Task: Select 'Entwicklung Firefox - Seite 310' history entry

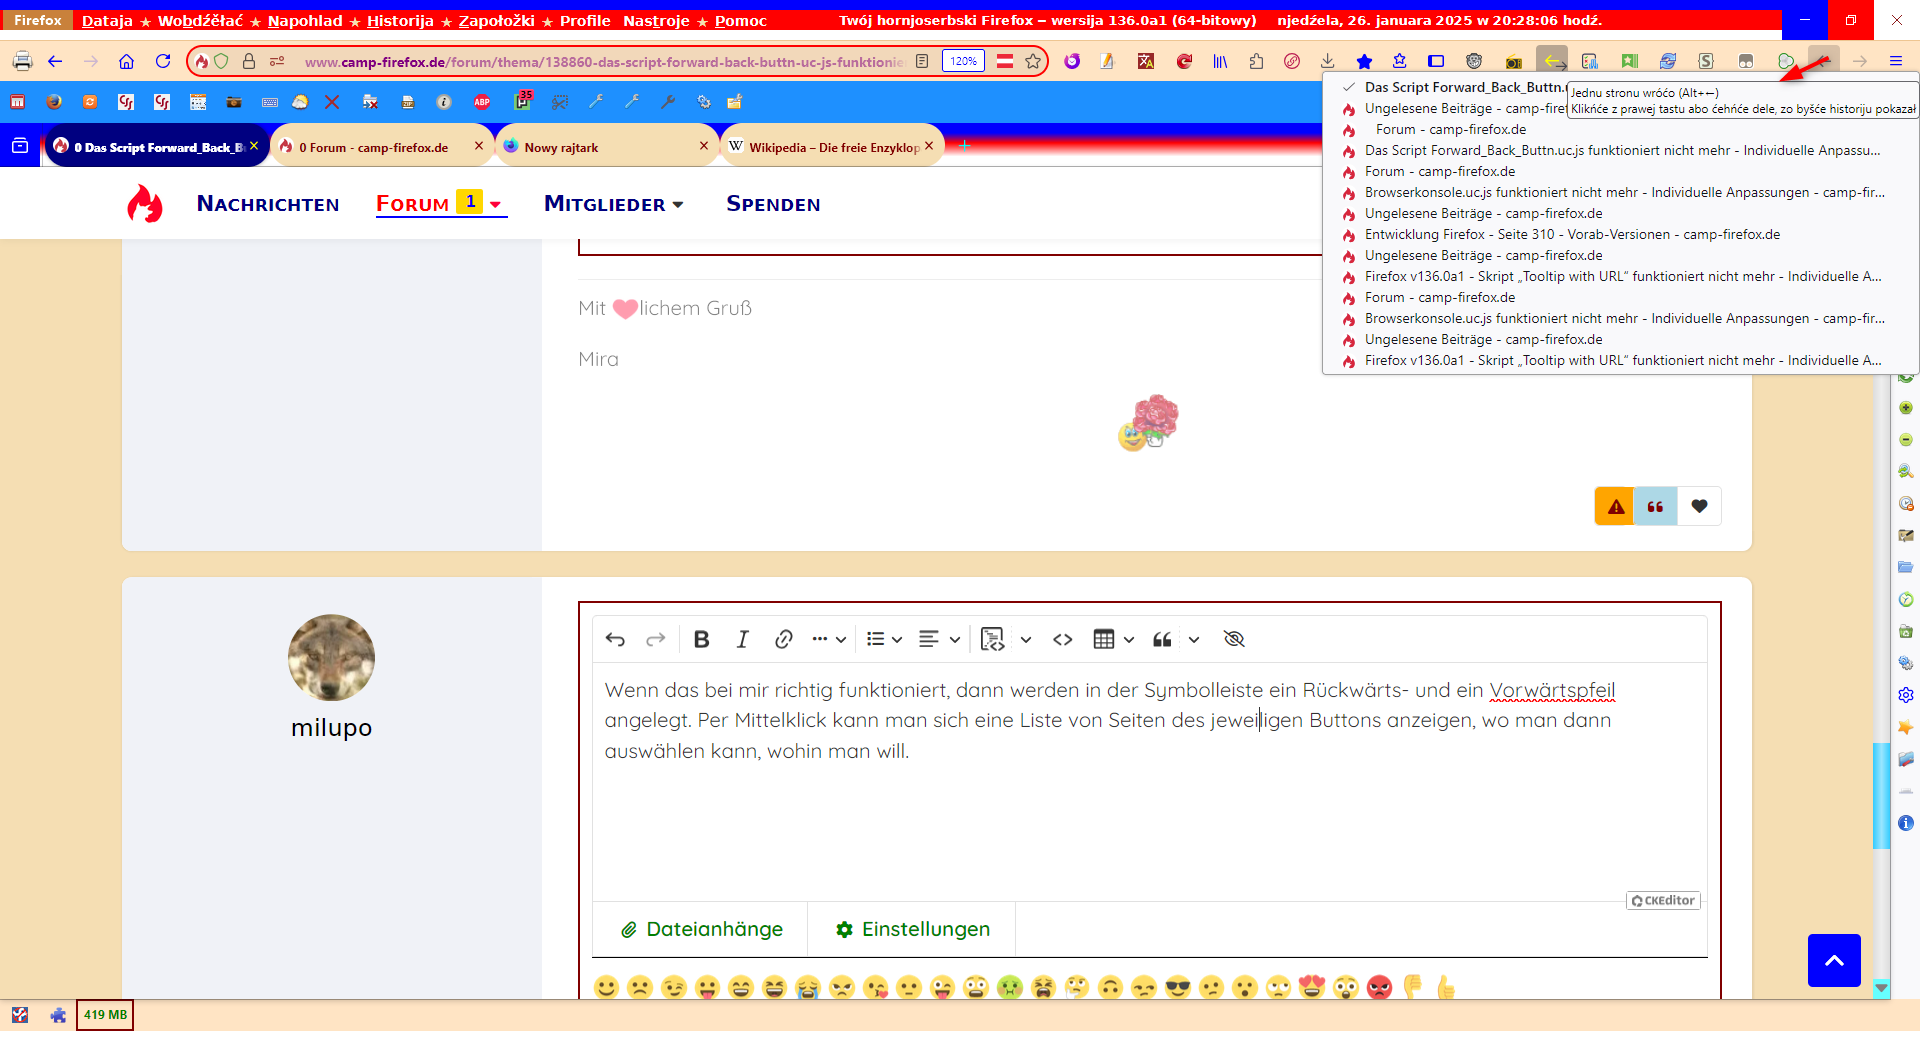Action: 1571,234
